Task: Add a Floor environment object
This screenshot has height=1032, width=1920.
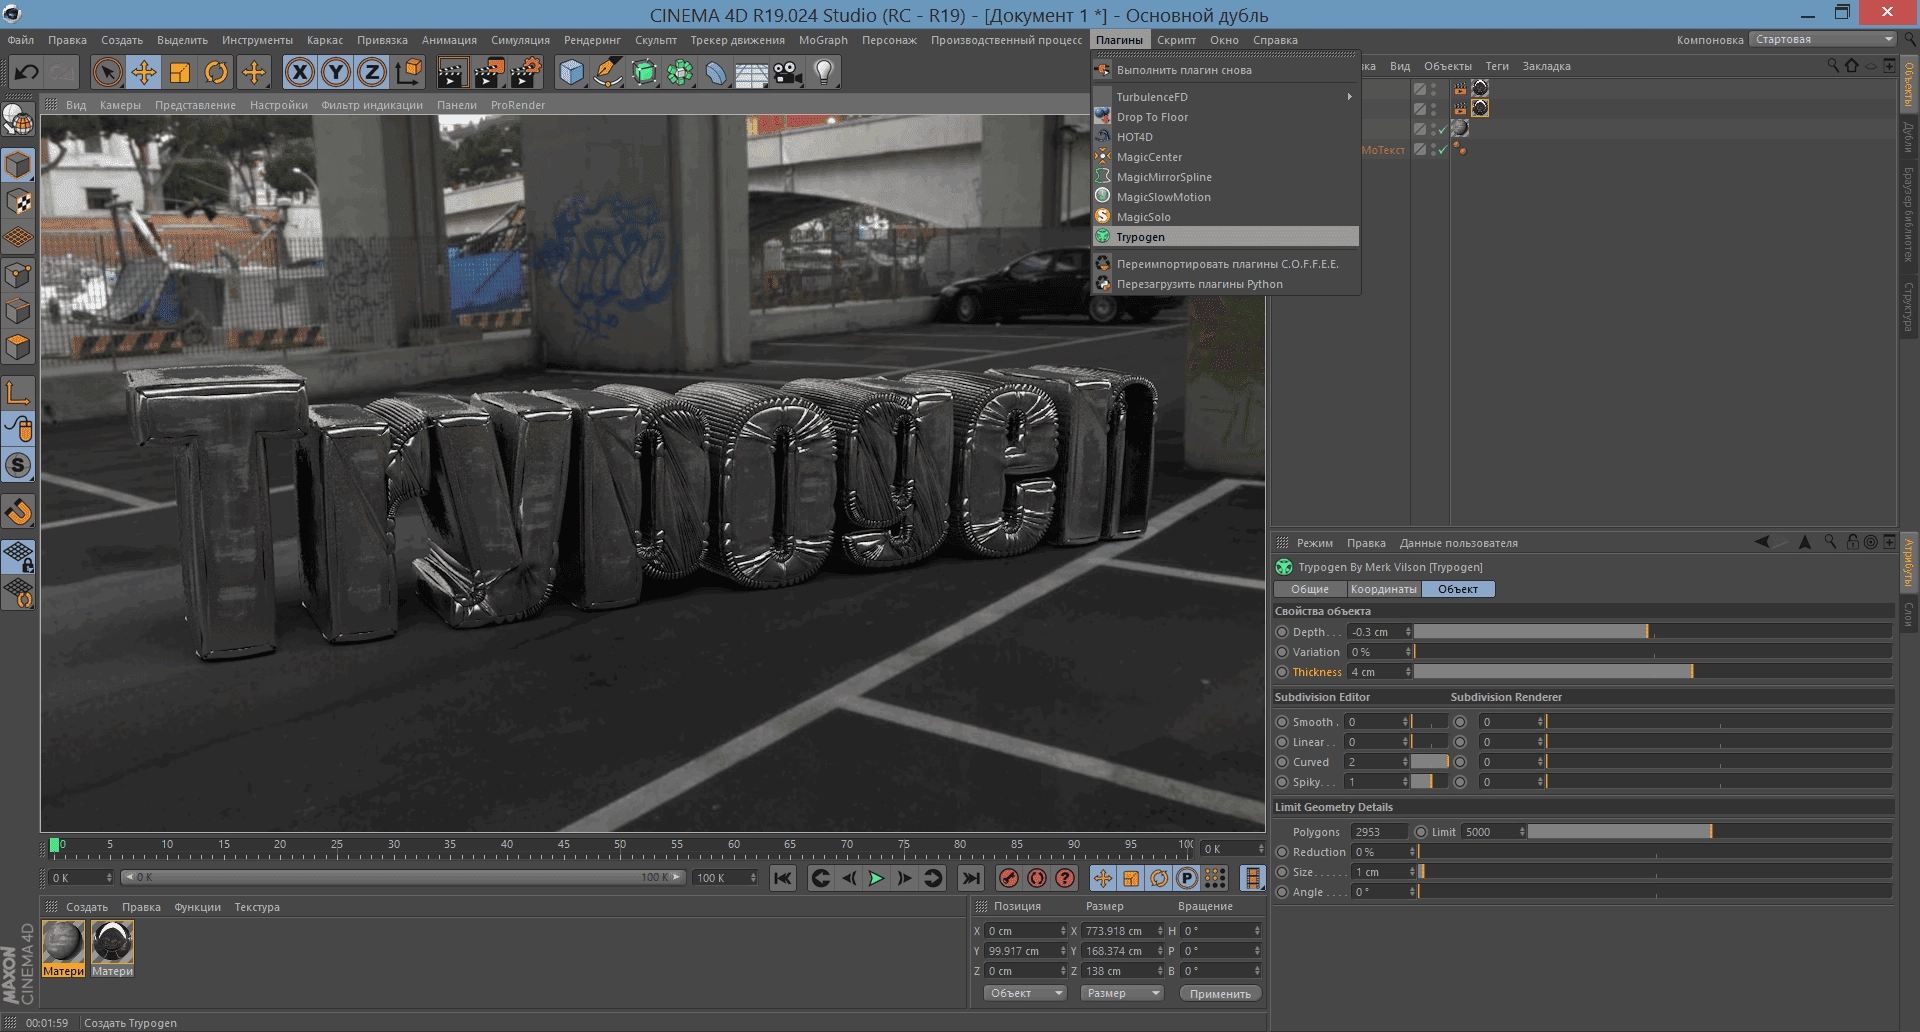Action: coord(752,72)
